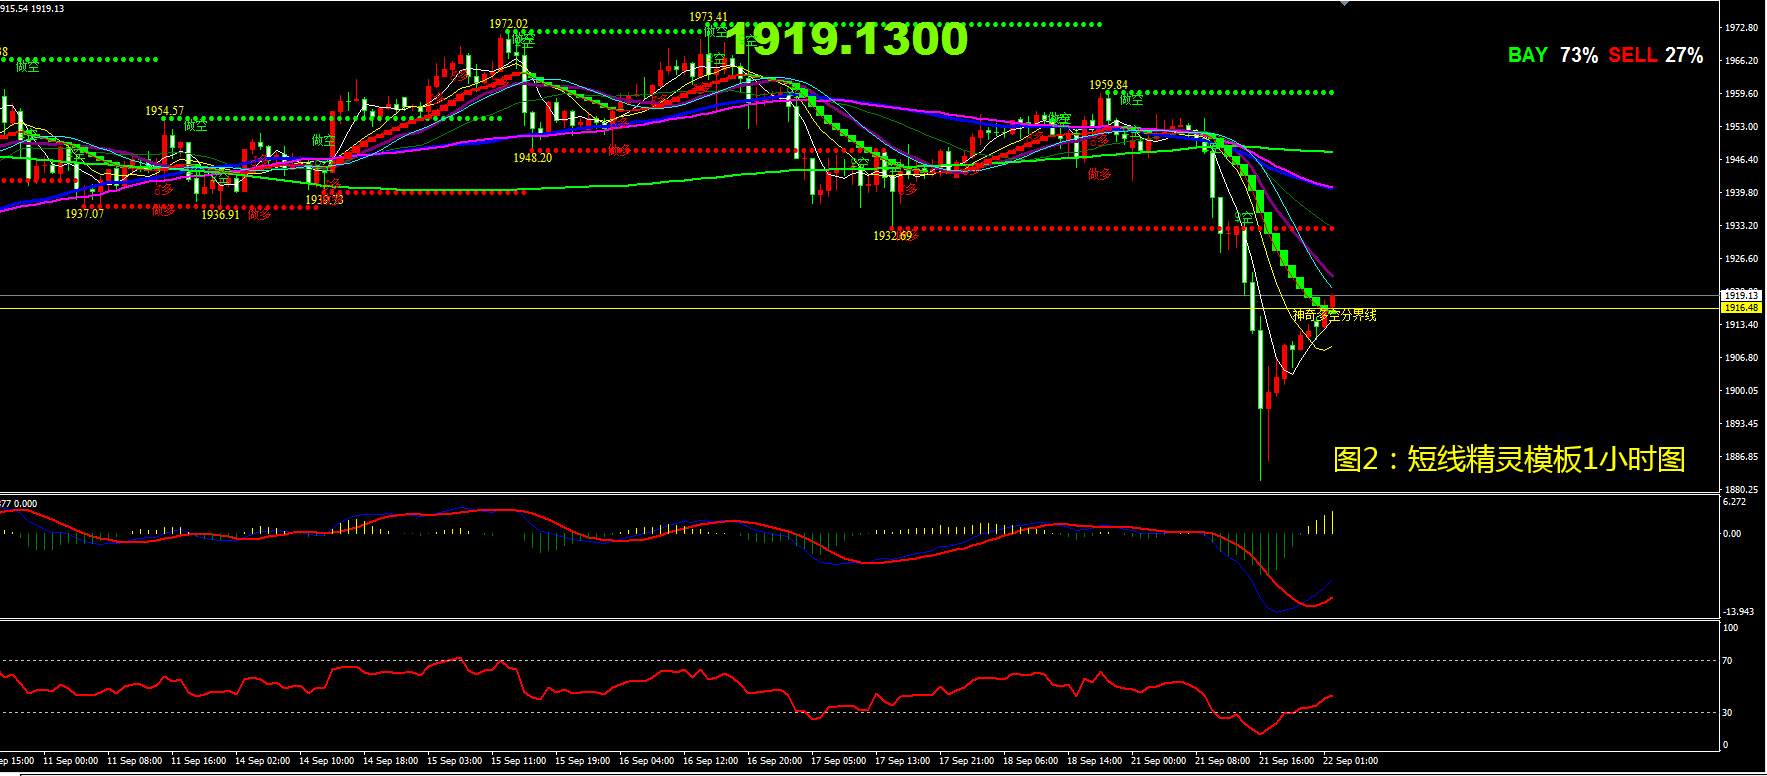The width and height of the screenshot is (1767, 776).
Task: Click the 15 Sep 03:00 time axis label
Action: [455, 761]
